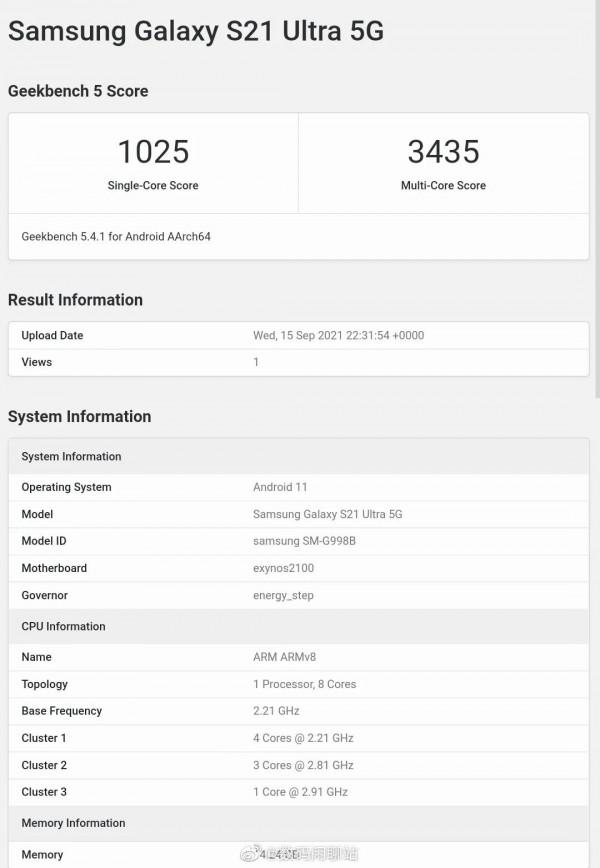Select the 1 Processor, 8 Cores value
Viewport: 600px width, 868px height.
coord(304,684)
